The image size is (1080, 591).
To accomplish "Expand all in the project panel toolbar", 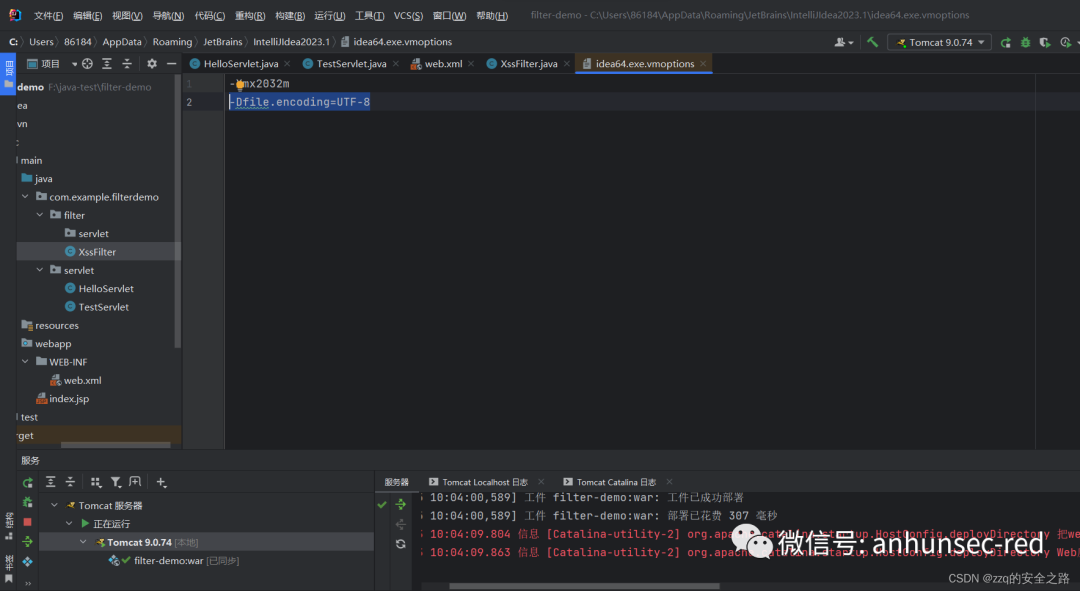I will 107,63.
